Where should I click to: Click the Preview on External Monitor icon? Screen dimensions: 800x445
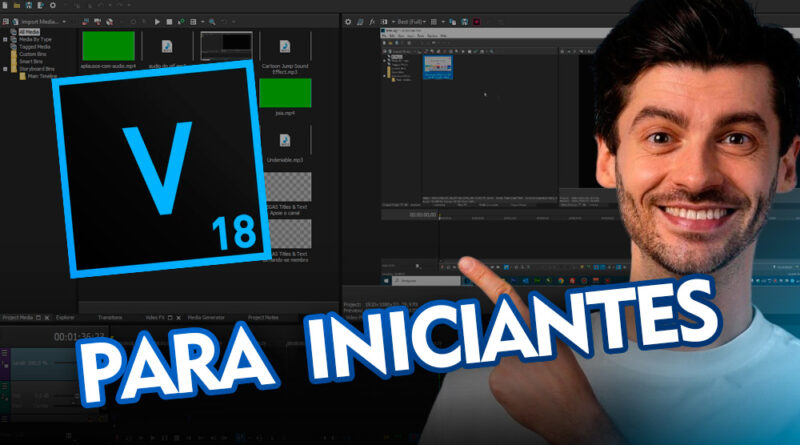360,22
